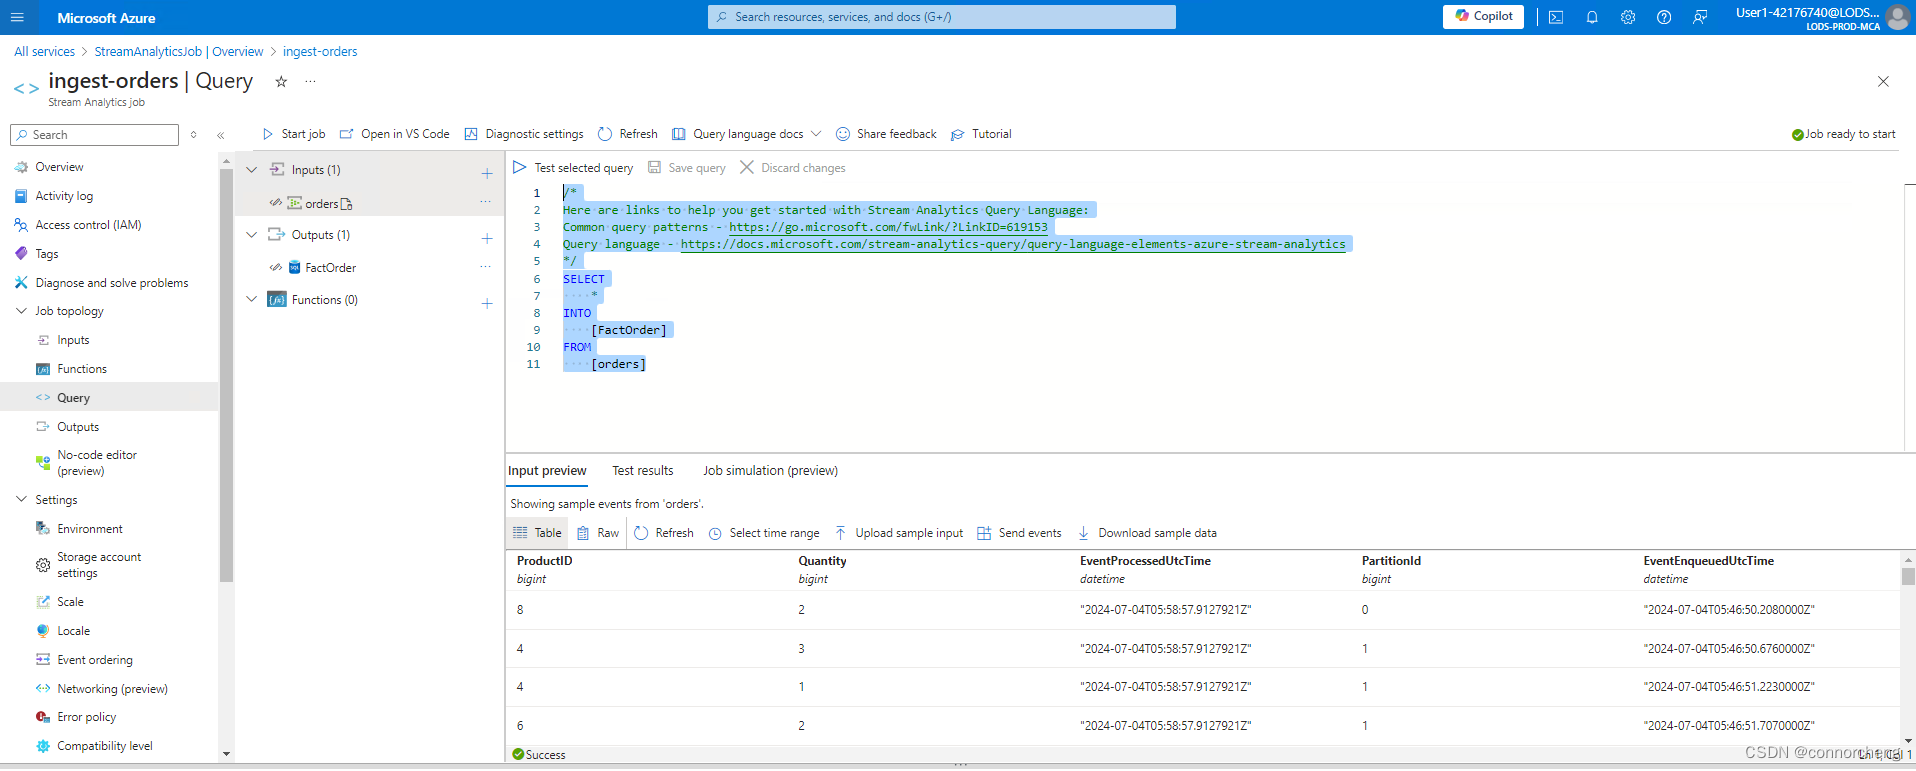The height and width of the screenshot is (771, 1916).
Task: Open the Tutorial
Action: pyautogui.click(x=981, y=134)
